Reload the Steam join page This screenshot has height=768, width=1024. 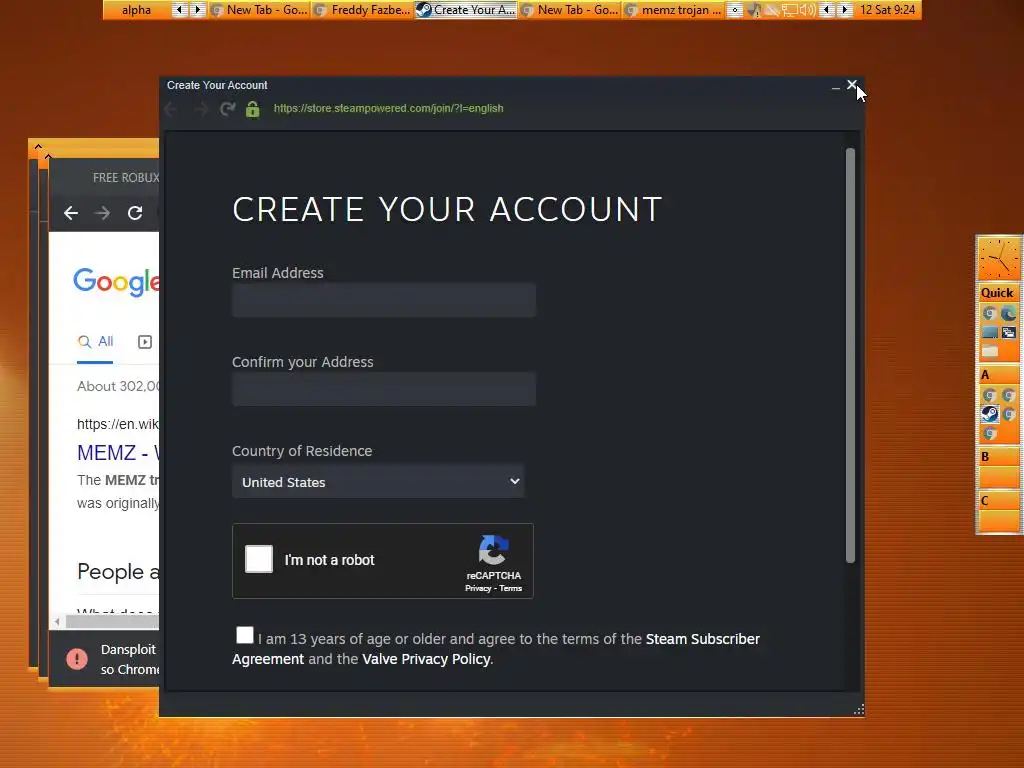(227, 109)
